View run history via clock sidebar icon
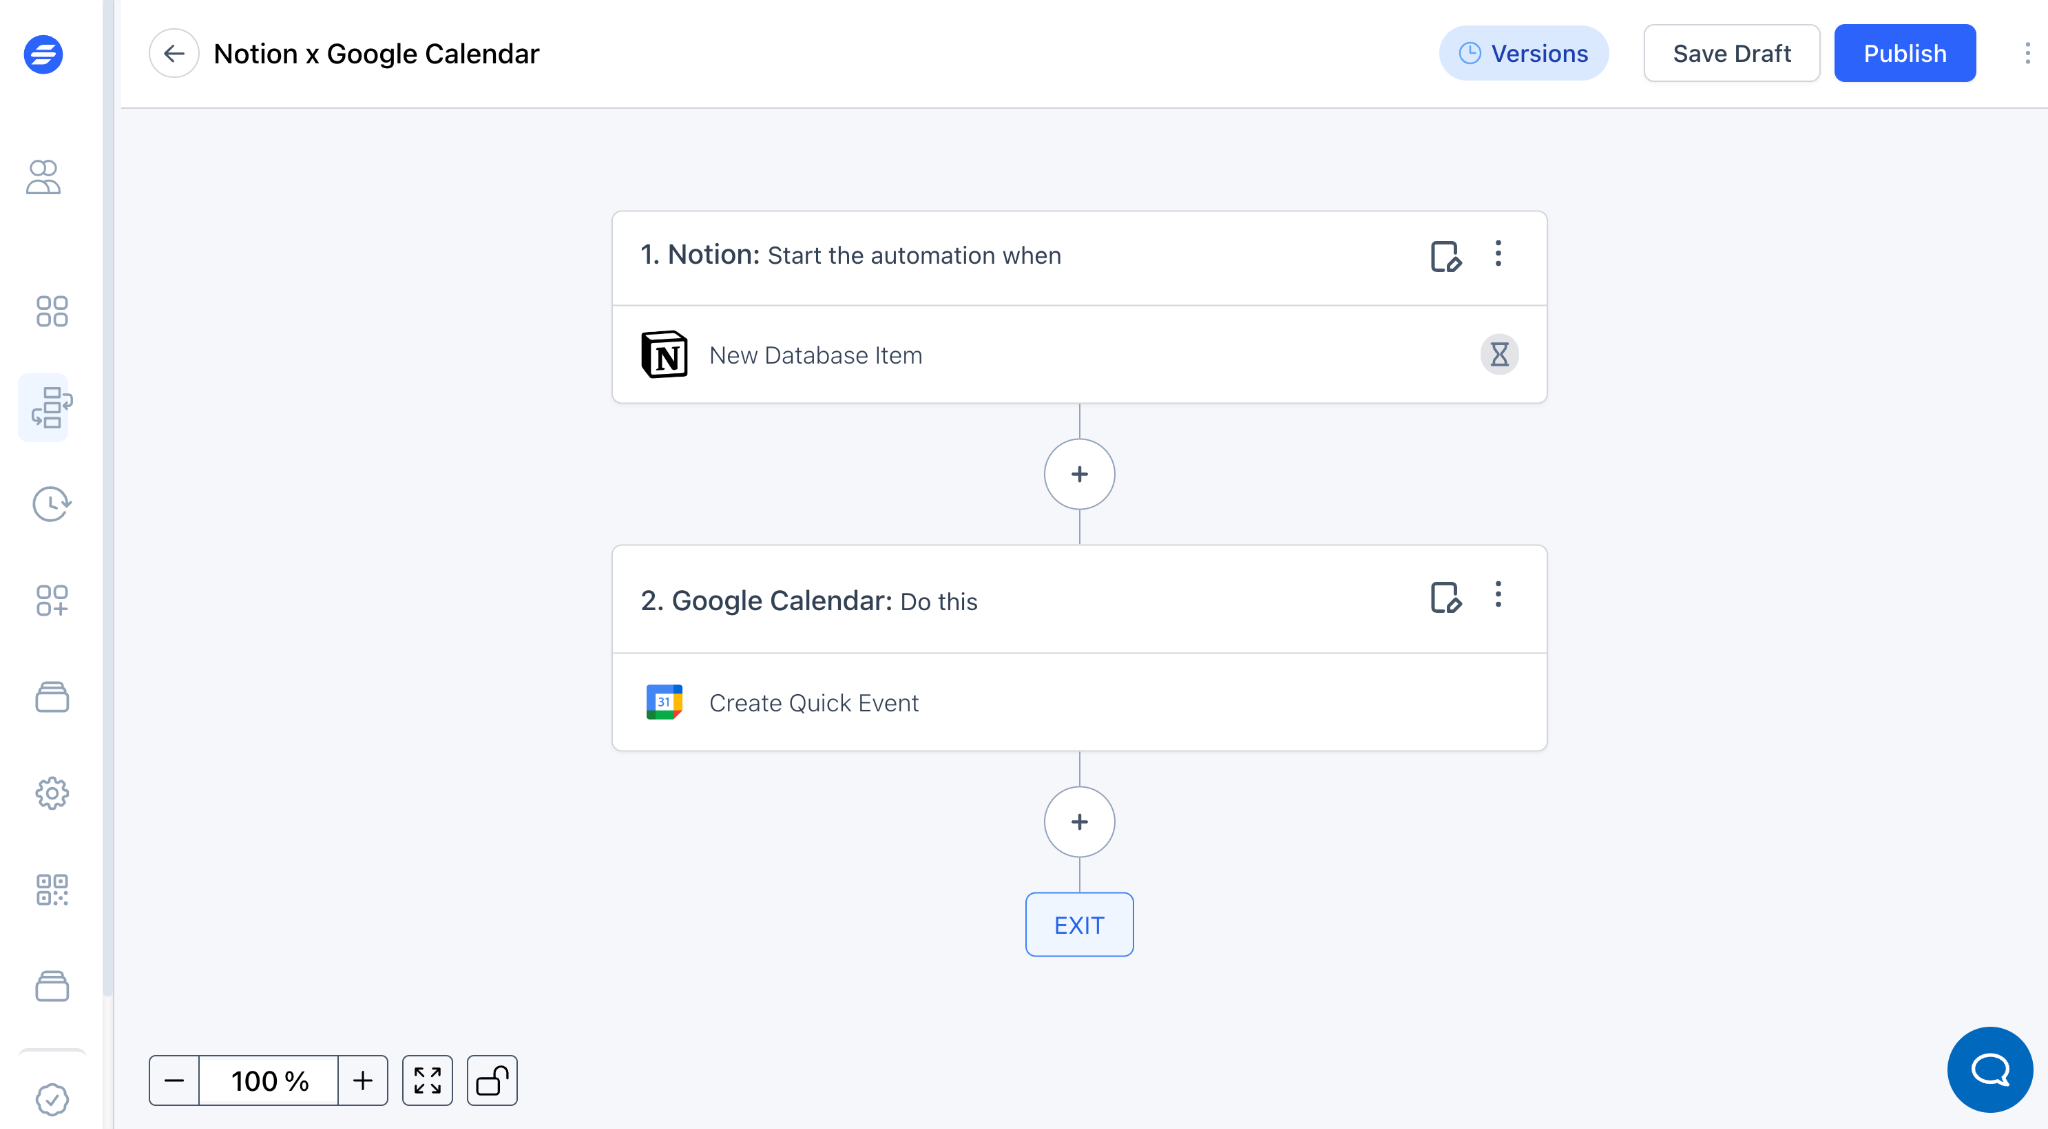Screen dimensions: 2048x1129 point(52,504)
